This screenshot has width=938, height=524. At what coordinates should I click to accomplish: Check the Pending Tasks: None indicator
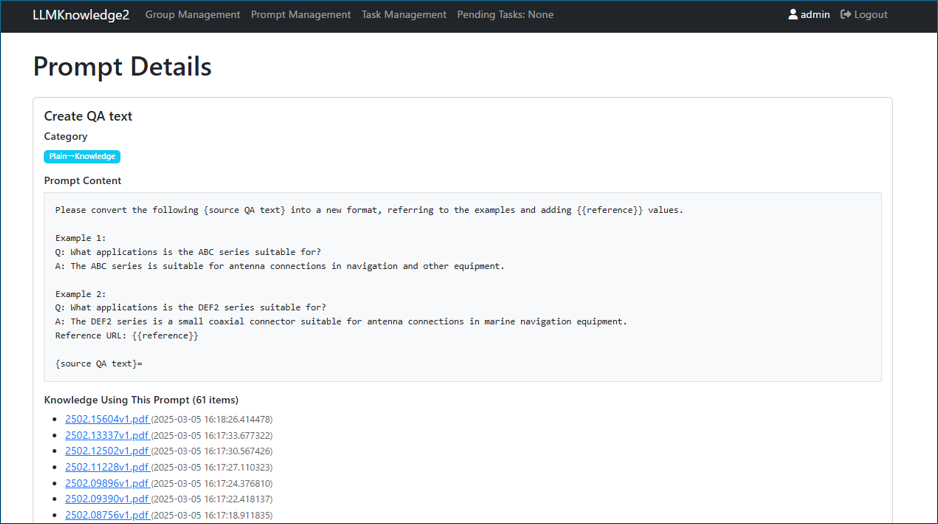click(x=505, y=15)
